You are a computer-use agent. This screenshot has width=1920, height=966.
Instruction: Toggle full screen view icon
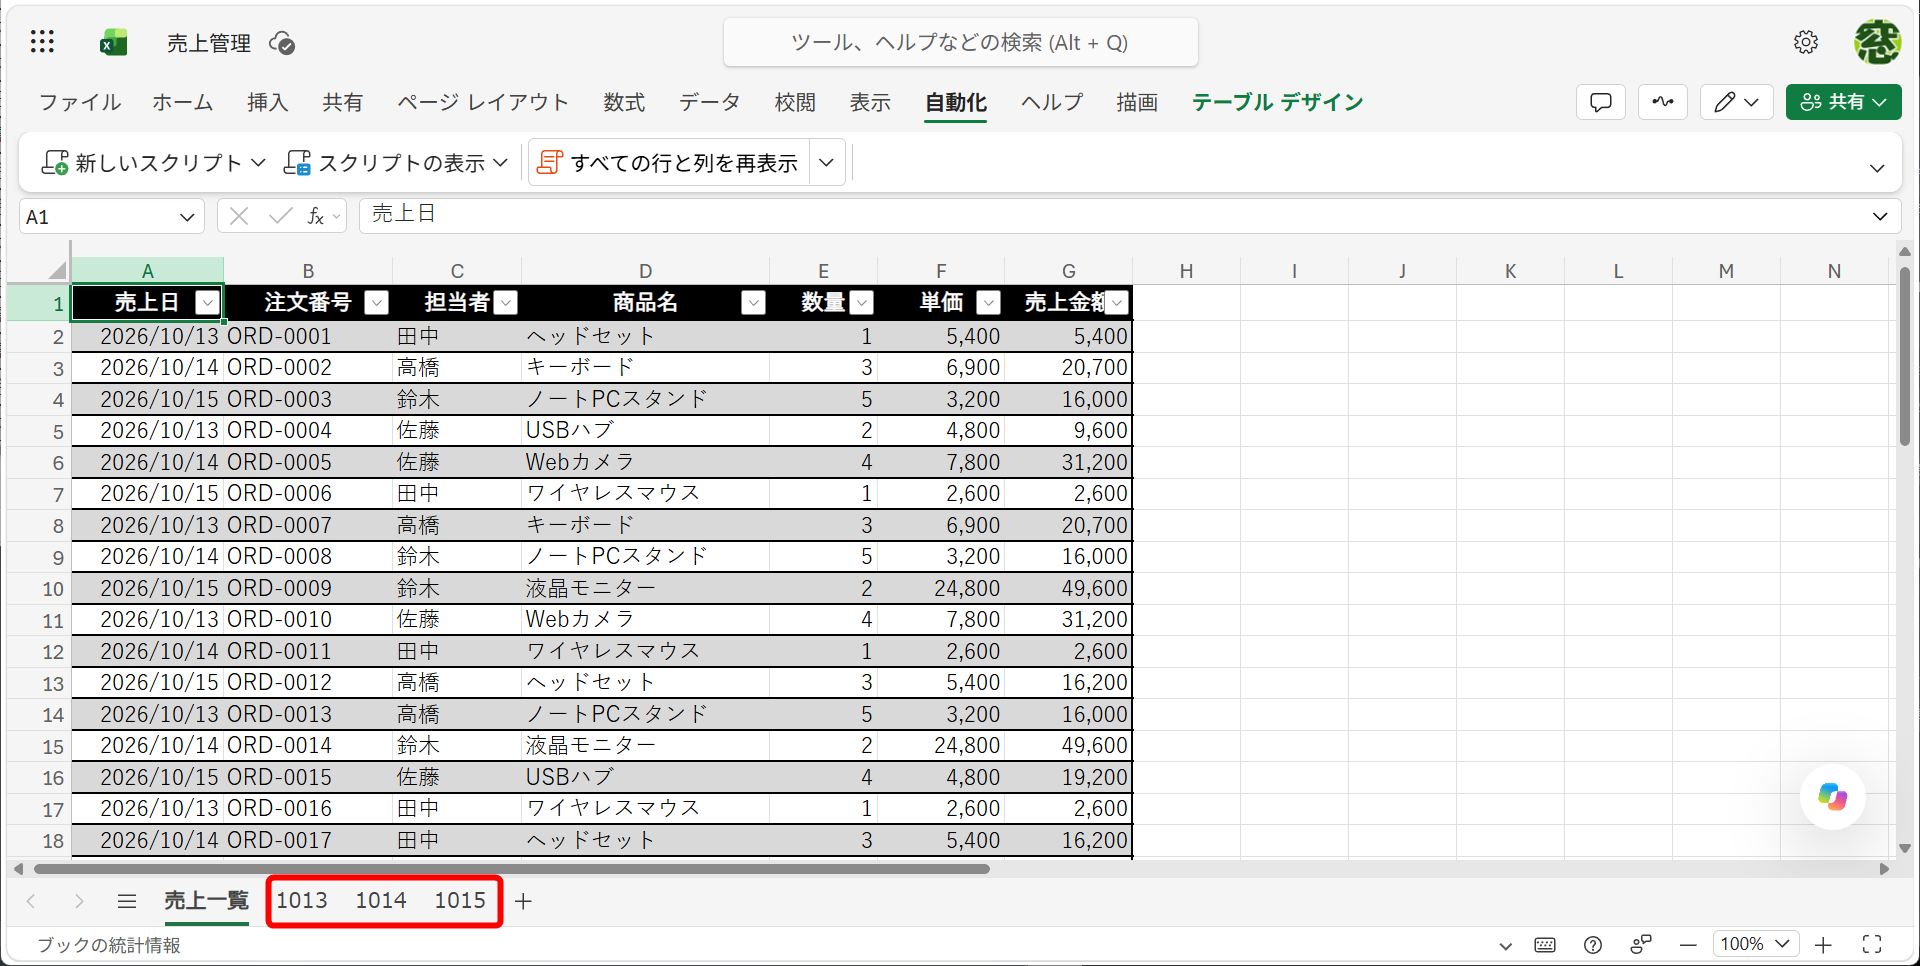(1872, 945)
